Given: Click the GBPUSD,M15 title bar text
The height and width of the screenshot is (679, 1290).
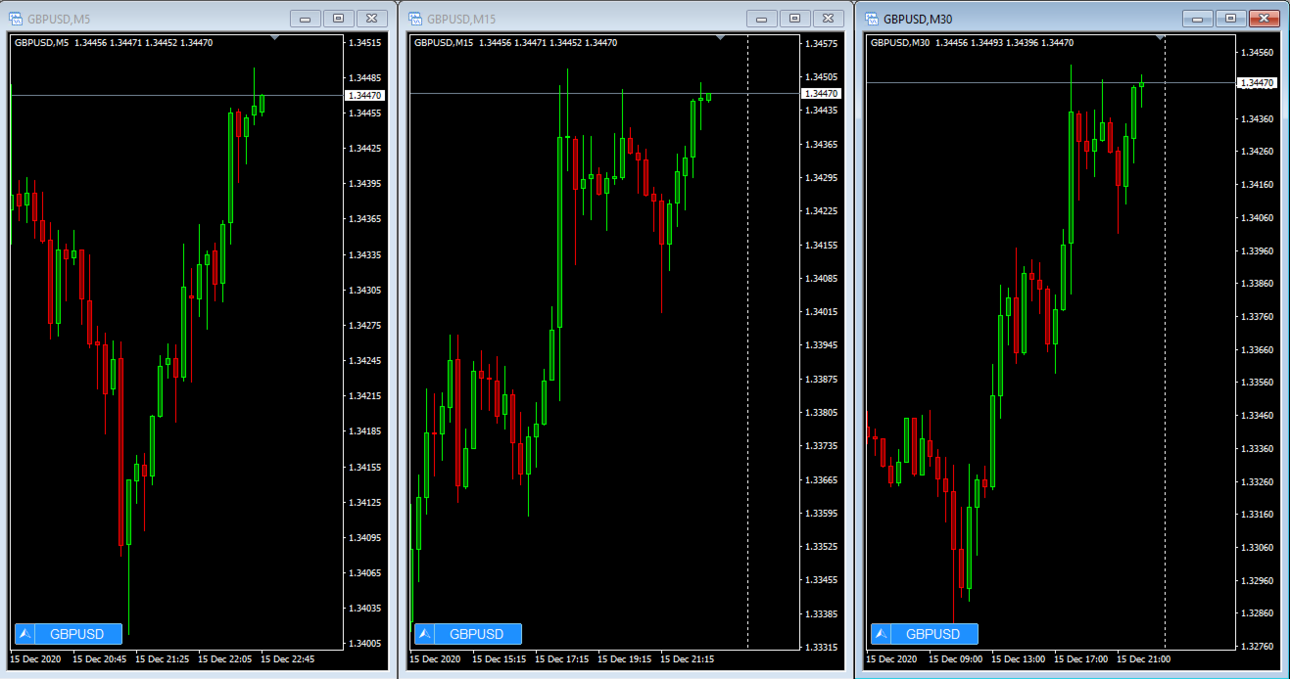Looking at the screenshot, I should click(462, 19).
